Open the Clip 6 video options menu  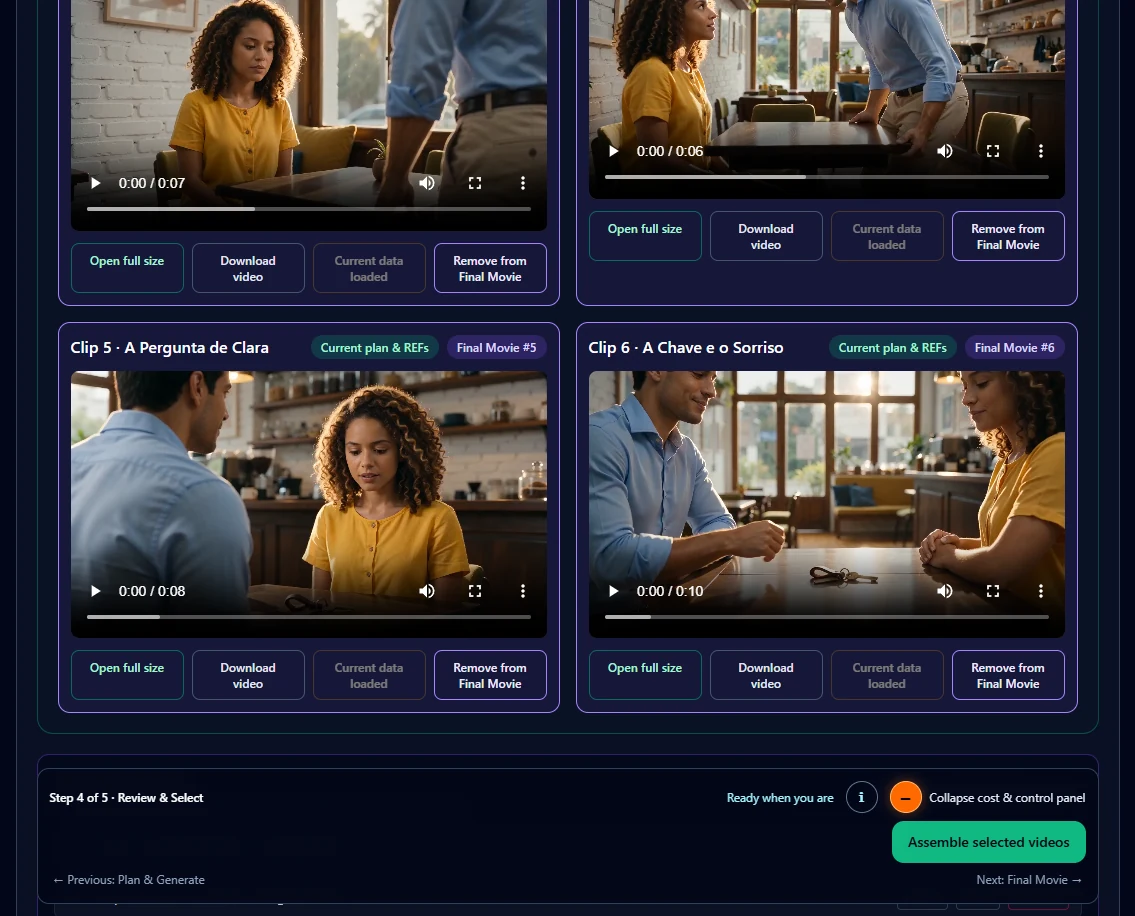coord(1041,591)
